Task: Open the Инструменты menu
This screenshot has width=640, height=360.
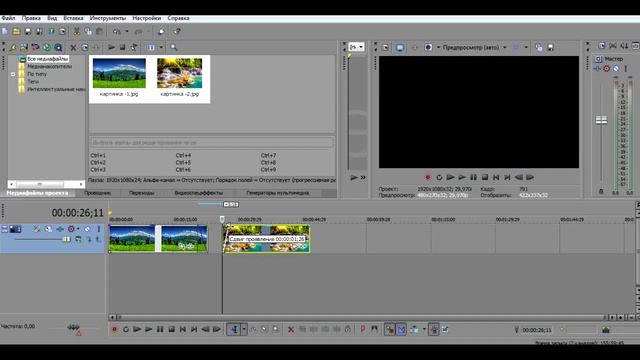Action: point(108,18)
